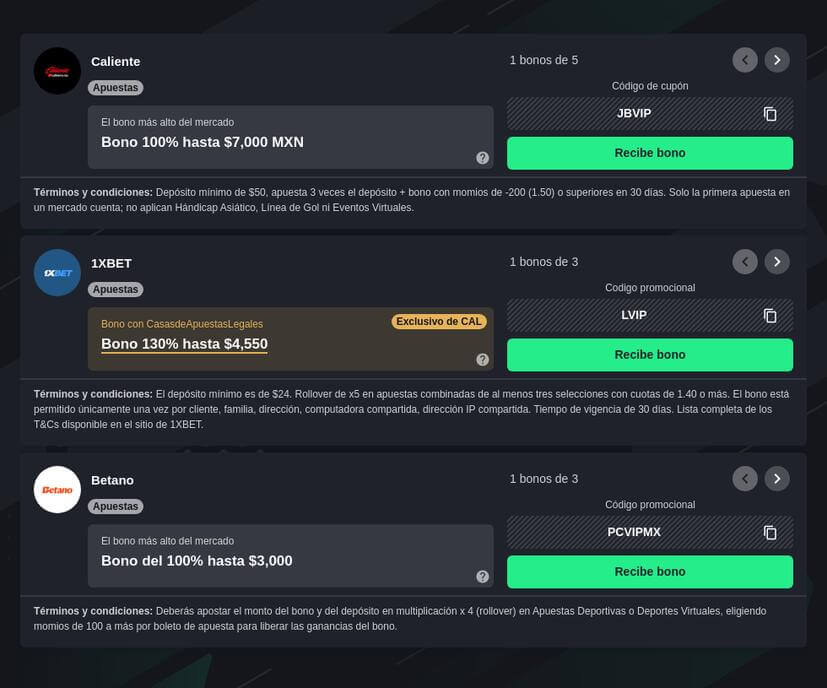This screenshot has height=688, width=827.
Task: Select the Apuestas tag under Caliente
Action: (x=115, y=87)
